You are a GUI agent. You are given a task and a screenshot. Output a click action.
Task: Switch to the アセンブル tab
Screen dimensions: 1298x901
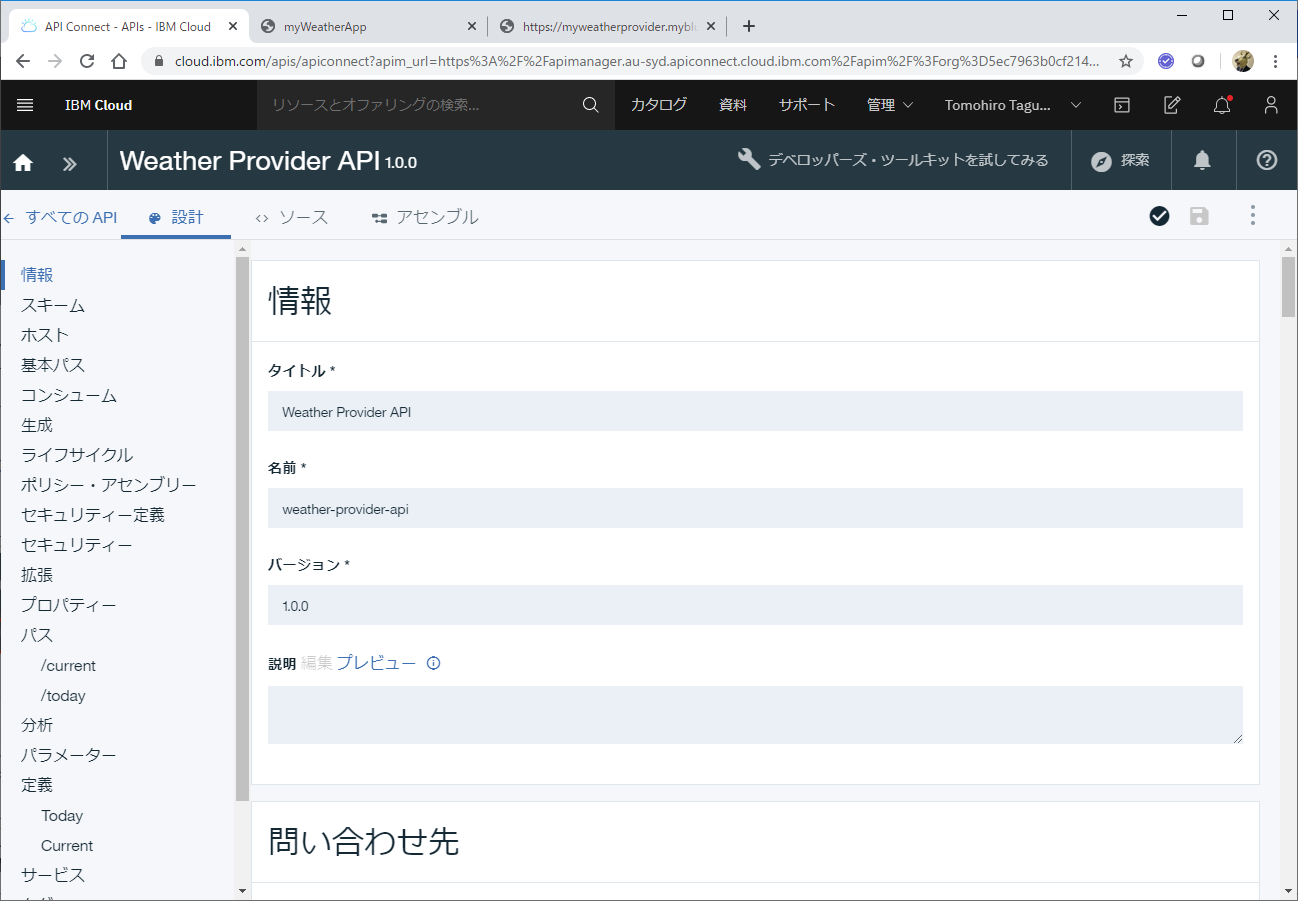tap(425, 217)
